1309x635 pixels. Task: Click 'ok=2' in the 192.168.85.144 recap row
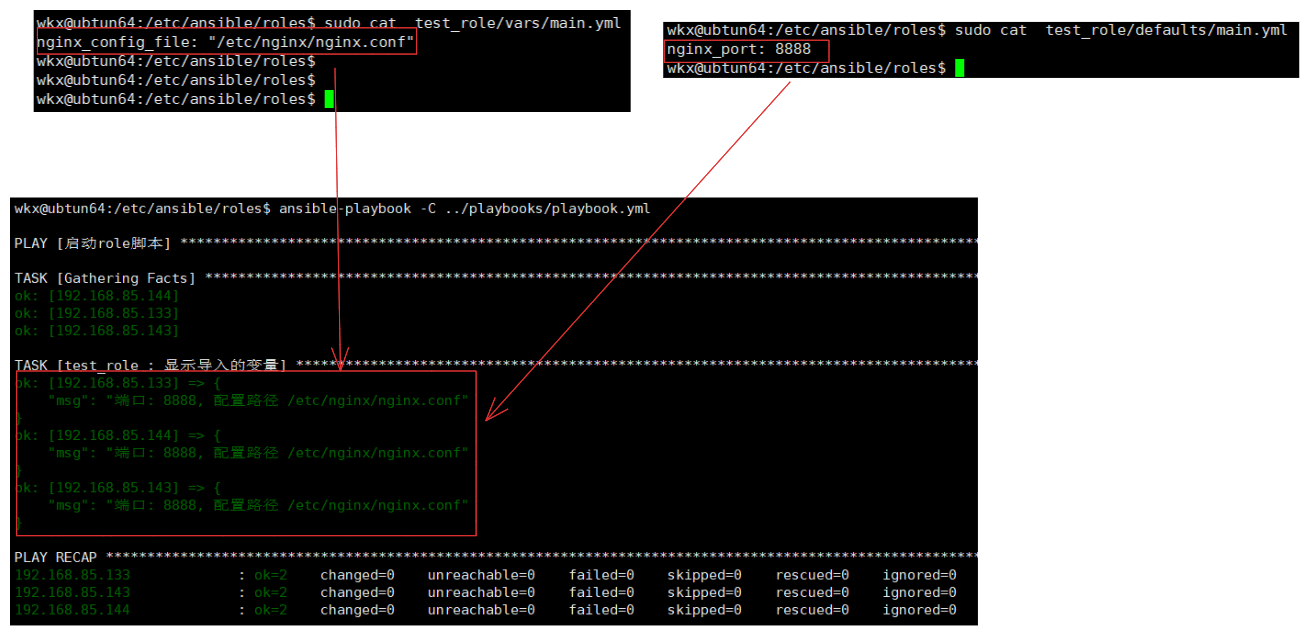270,610
